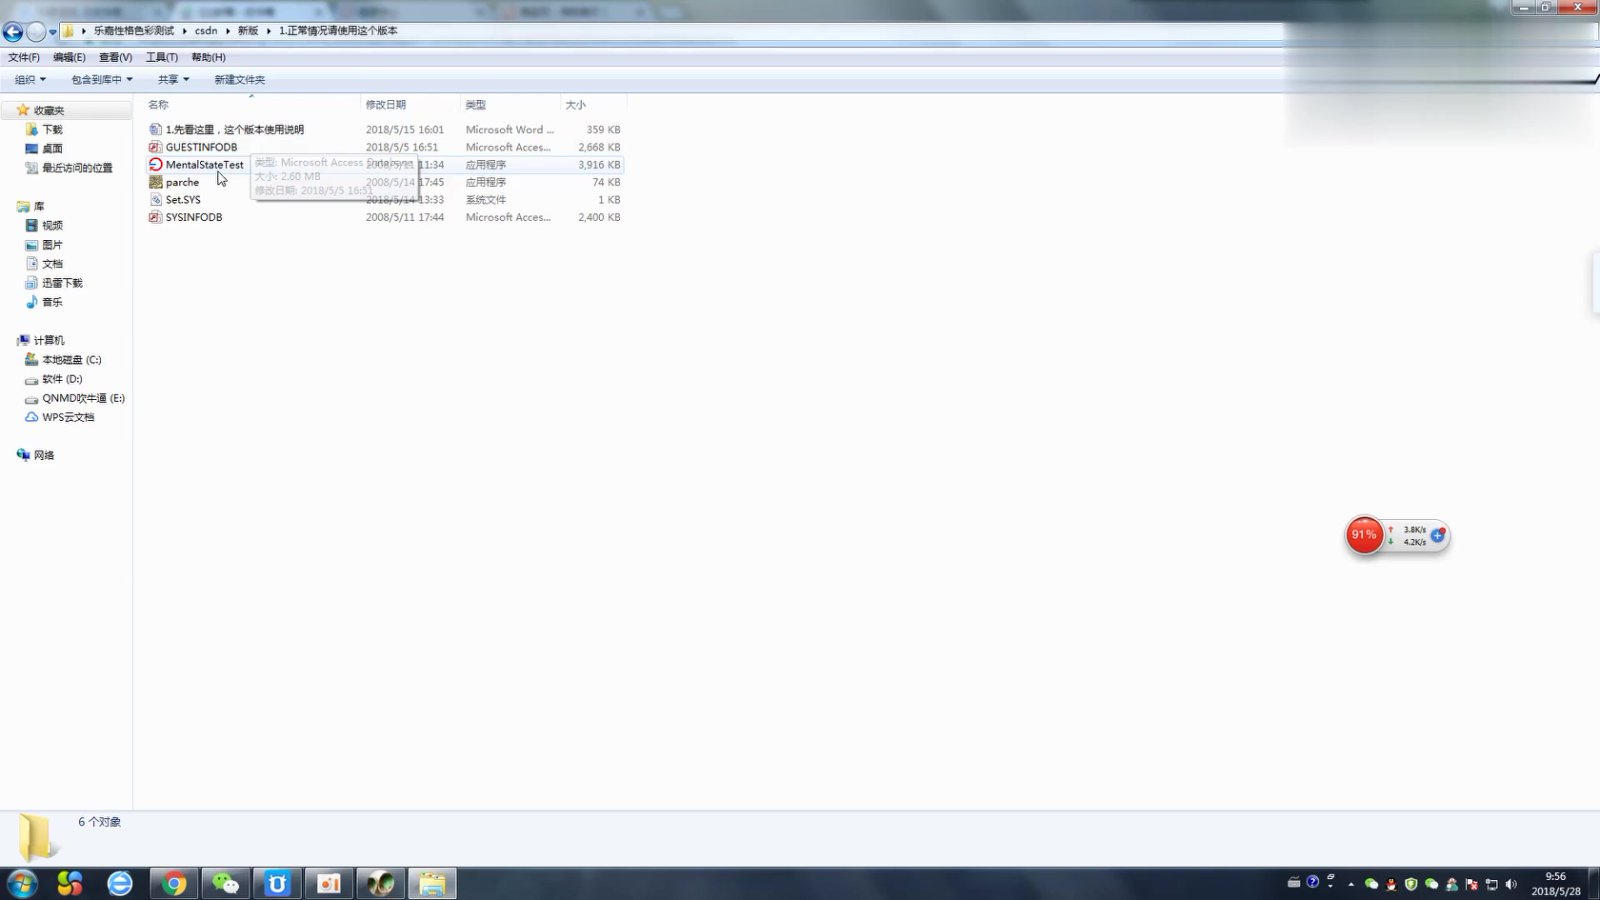Select 本地磁盘 (C:) in the navigation pane
The height and width of the screenshot is (900, 1600).
point(71,360)
